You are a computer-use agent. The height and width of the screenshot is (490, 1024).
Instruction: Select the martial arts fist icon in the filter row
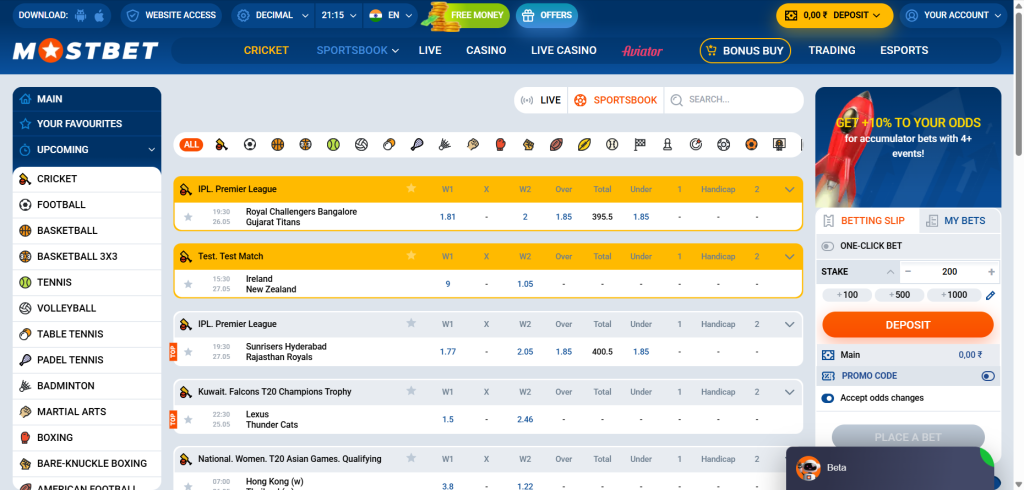pyautogui.click(x=473, y=144)
